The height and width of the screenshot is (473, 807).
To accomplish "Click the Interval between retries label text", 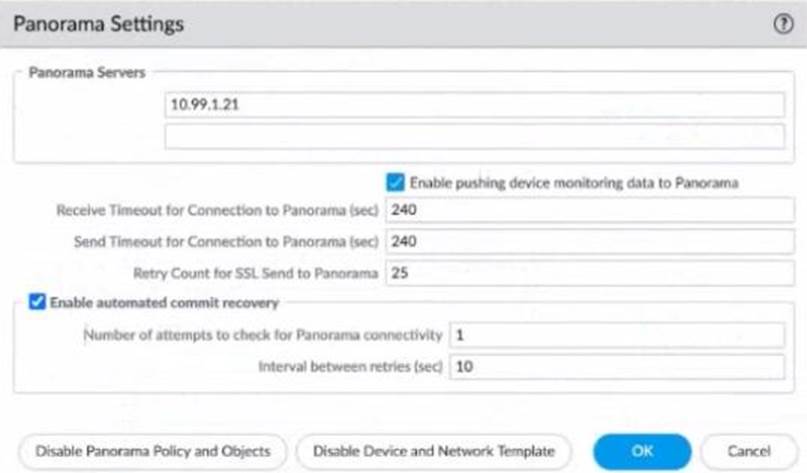I will [350, 366].
